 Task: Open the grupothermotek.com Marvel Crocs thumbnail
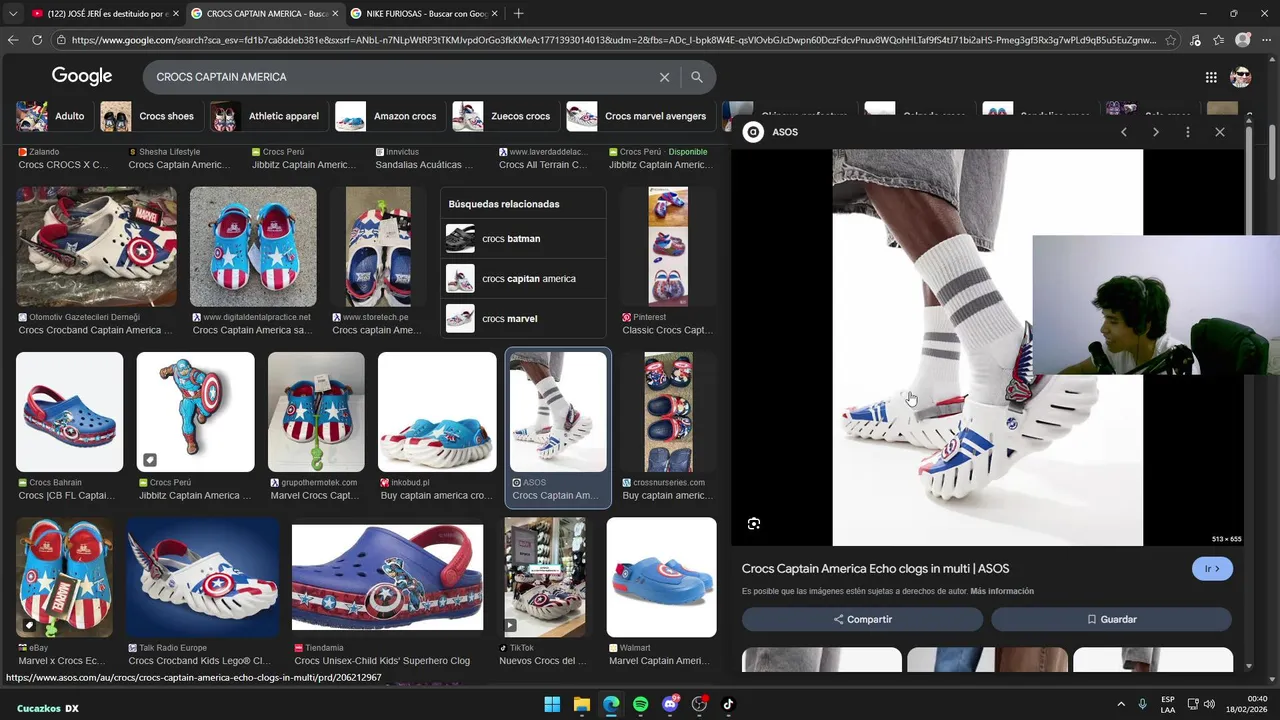[316, 412]
